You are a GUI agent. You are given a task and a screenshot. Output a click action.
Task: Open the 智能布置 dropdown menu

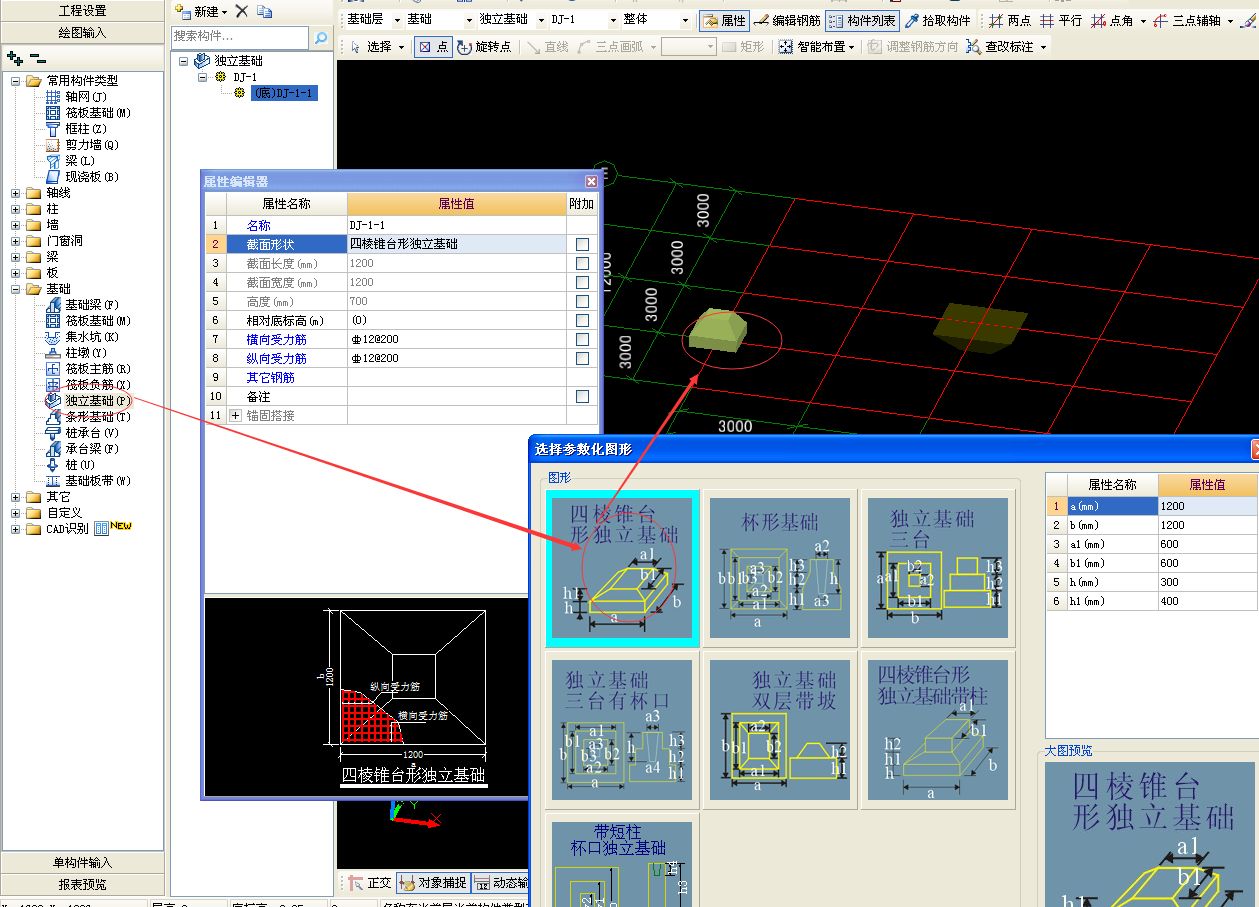817,47
